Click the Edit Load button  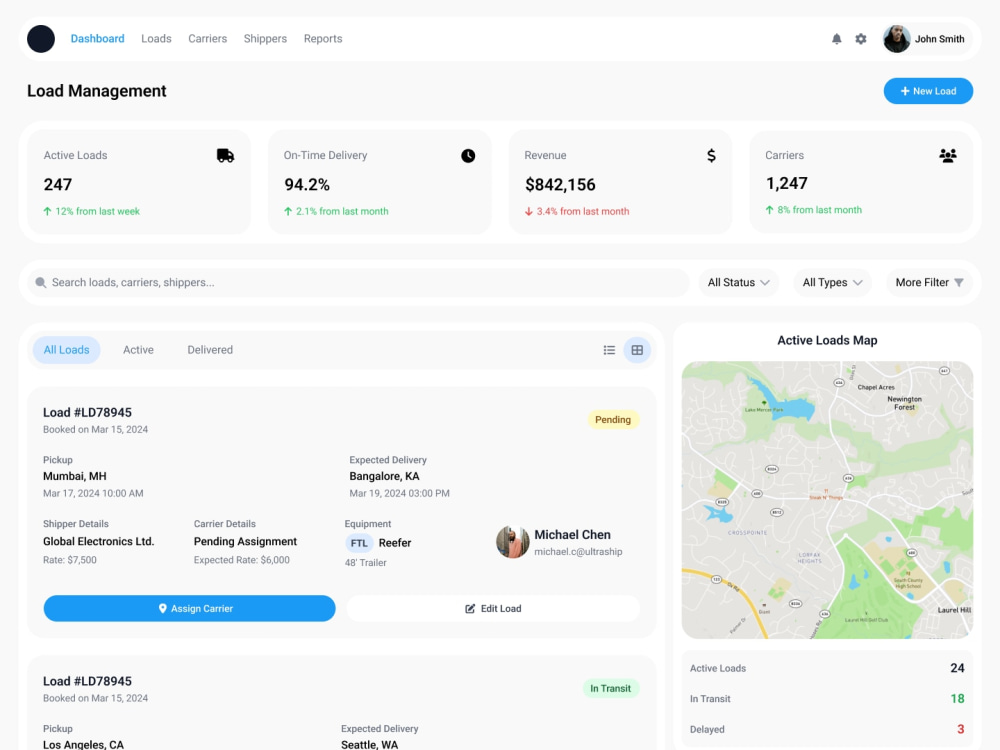493,608
